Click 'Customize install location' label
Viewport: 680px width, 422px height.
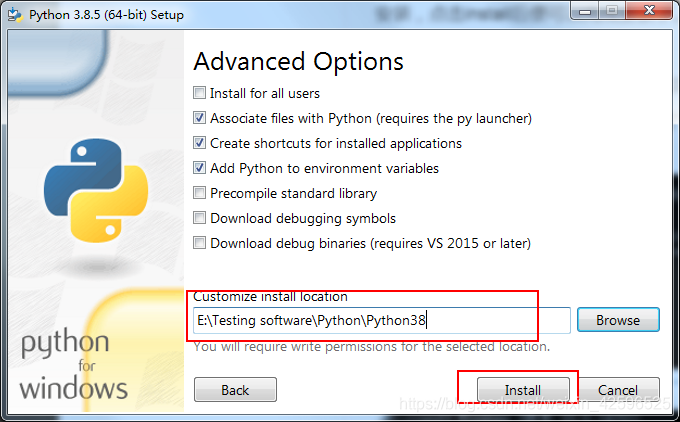tap(270, 296)
